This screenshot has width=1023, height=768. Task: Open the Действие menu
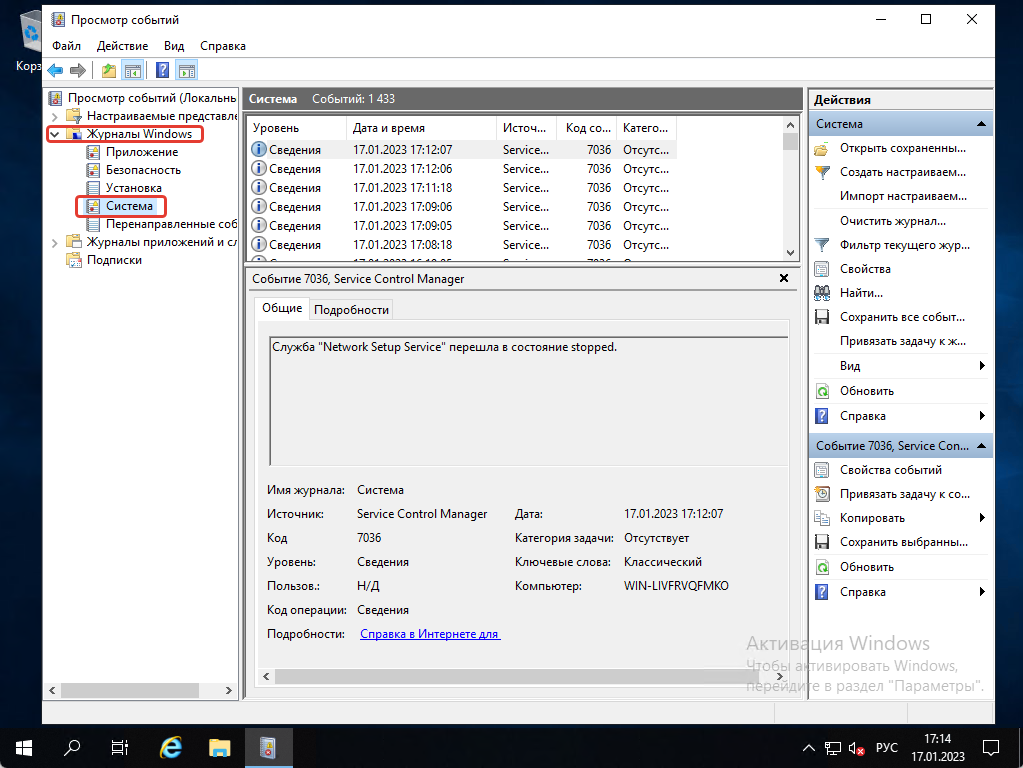[123, 46]
